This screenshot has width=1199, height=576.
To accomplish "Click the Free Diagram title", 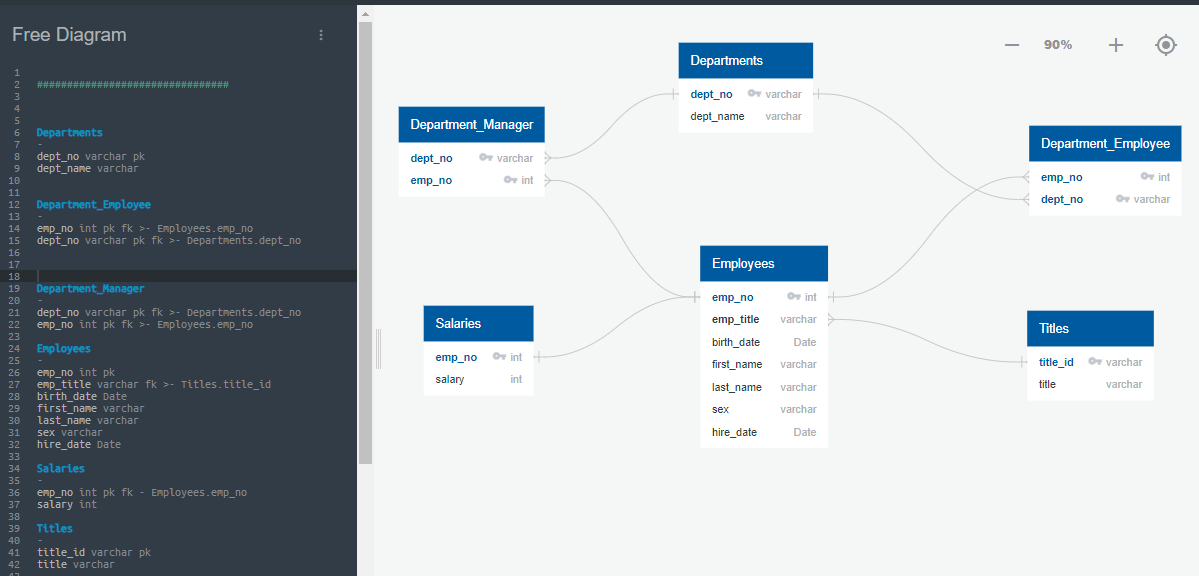I will click(68, 34).
